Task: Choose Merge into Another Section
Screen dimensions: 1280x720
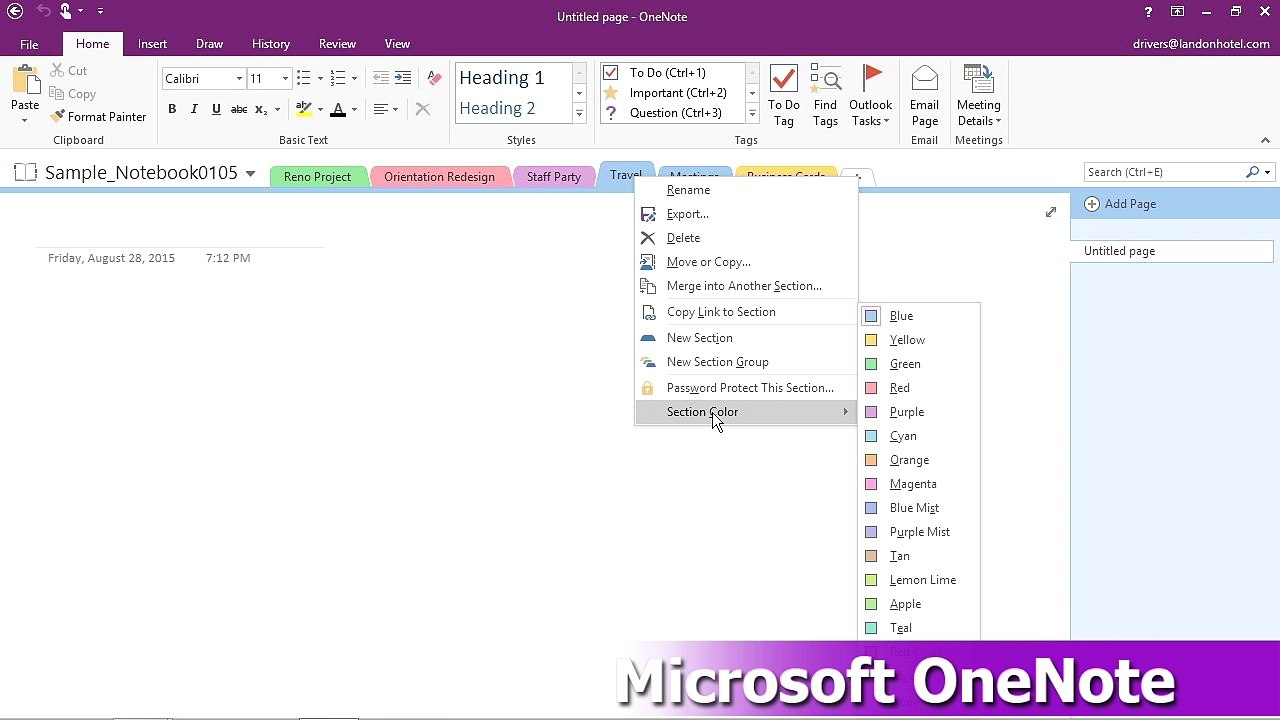Action: tap(744, 286)
